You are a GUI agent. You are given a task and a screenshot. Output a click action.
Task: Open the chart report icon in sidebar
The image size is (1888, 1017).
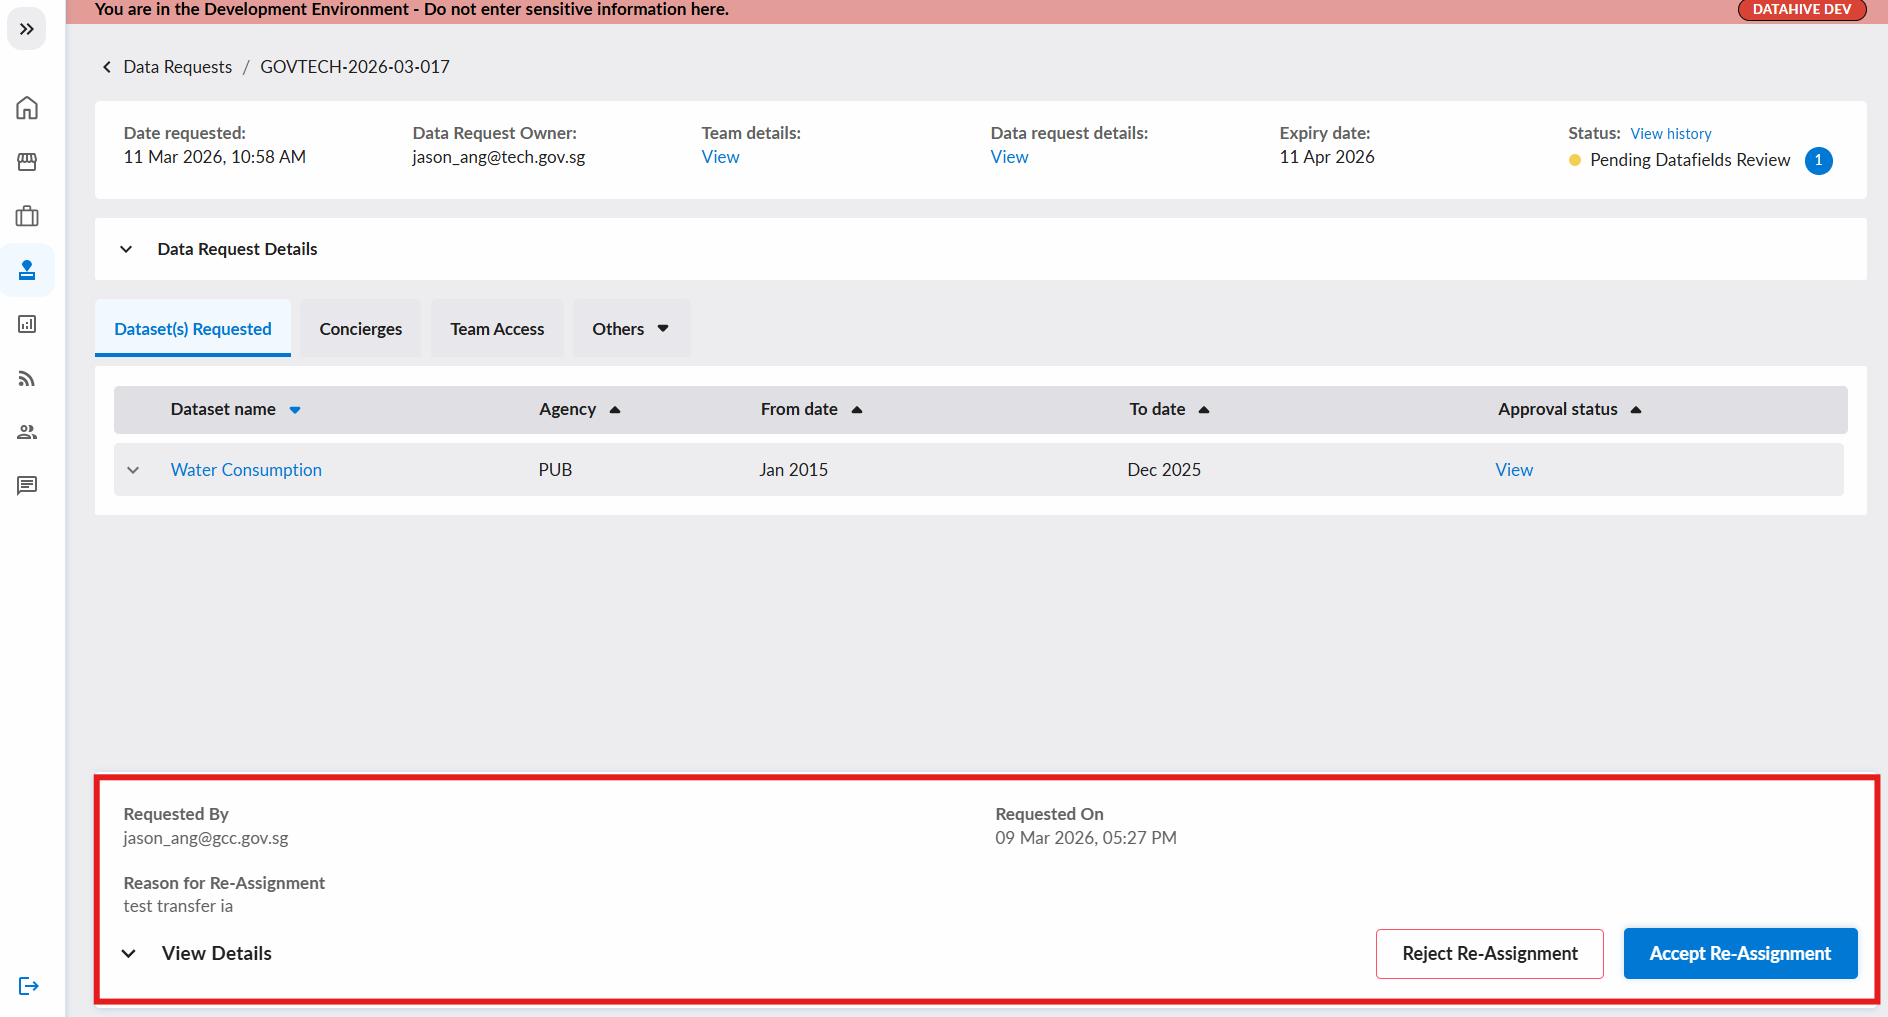coord(27,324)
